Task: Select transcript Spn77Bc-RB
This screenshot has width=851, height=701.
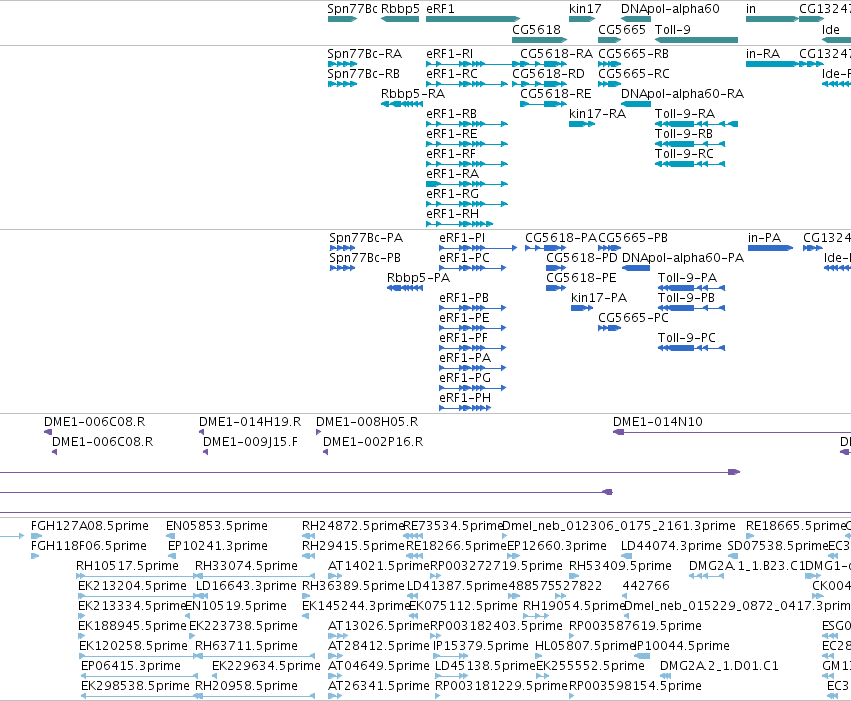Action: (364, 74)
